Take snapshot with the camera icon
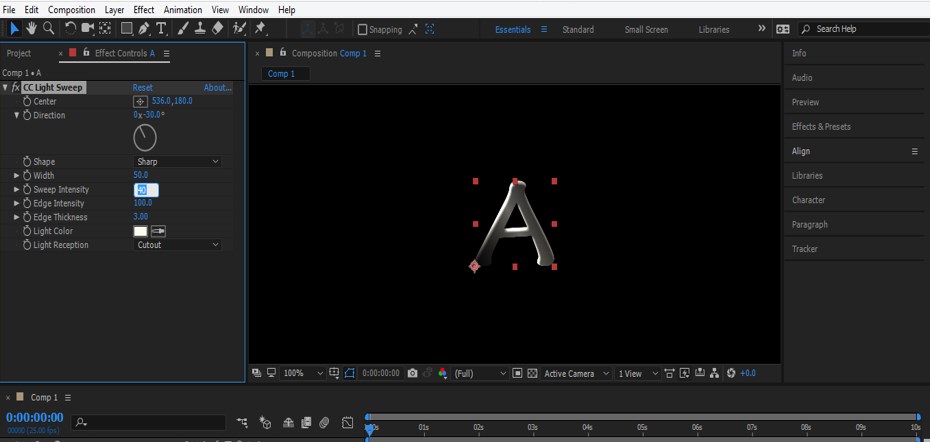 click(412, 373)
